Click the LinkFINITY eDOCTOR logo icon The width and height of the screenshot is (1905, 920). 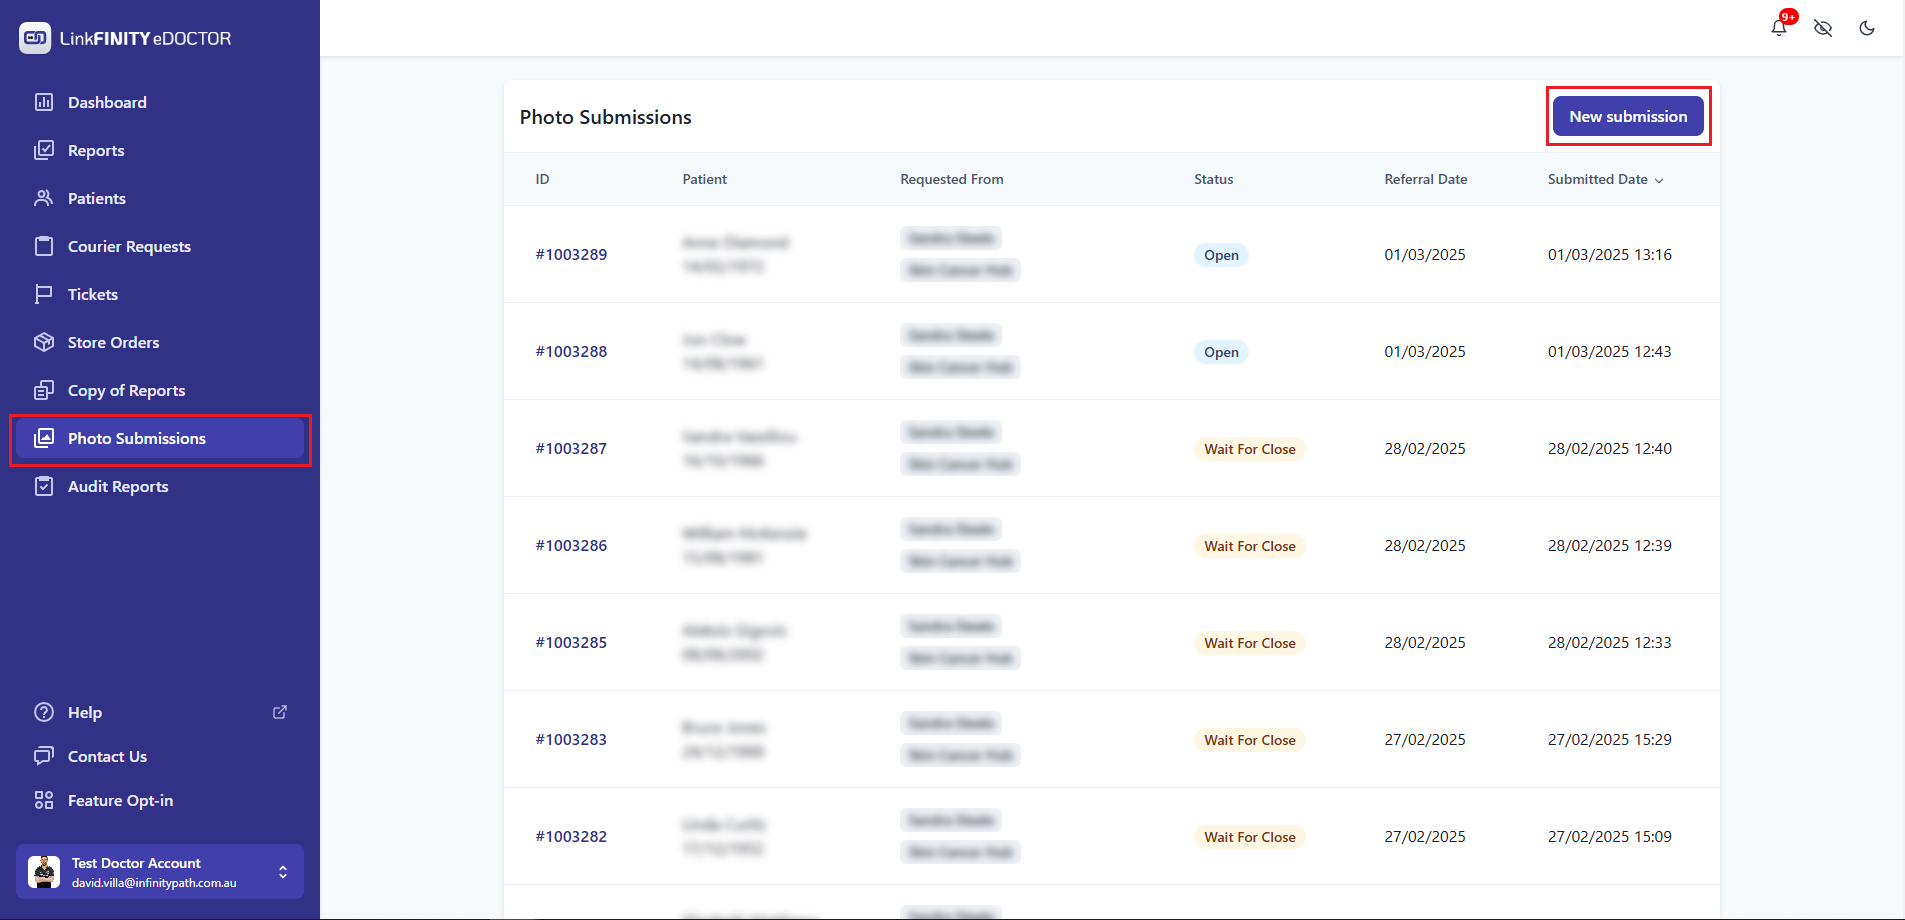pos(35,38)
